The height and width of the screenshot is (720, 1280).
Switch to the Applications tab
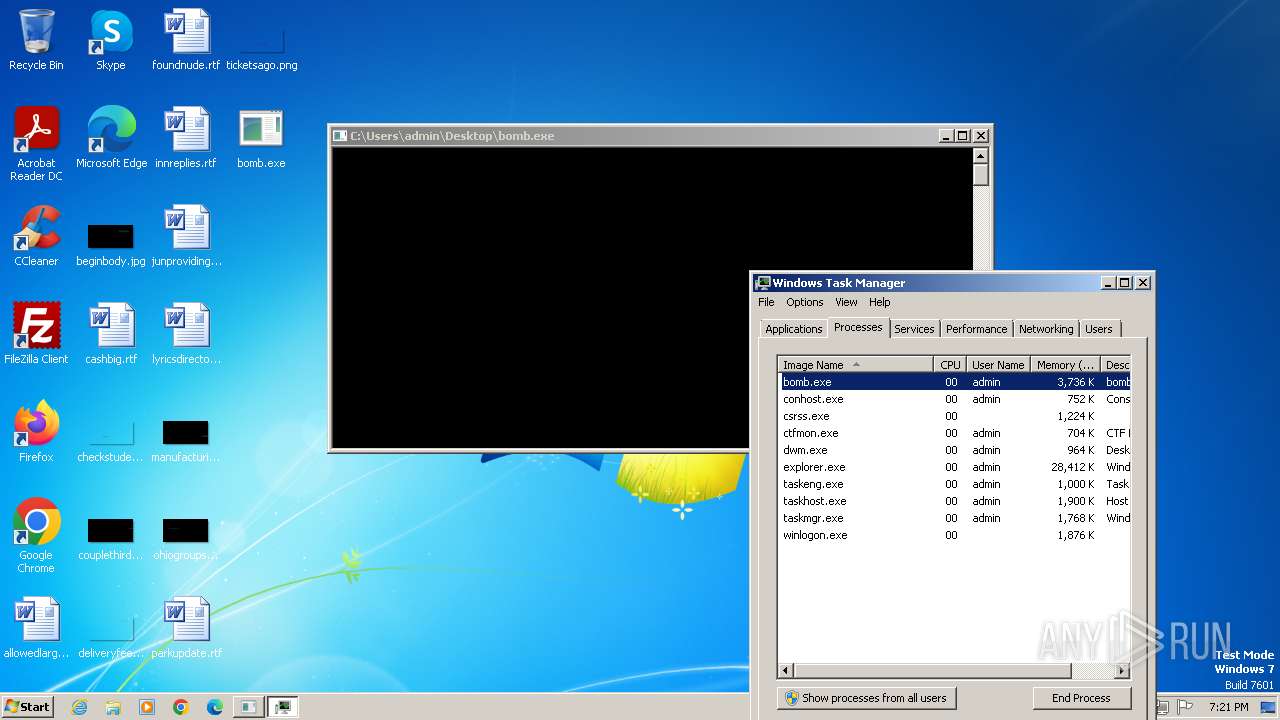pyautogui.click(x=793, y=329)
